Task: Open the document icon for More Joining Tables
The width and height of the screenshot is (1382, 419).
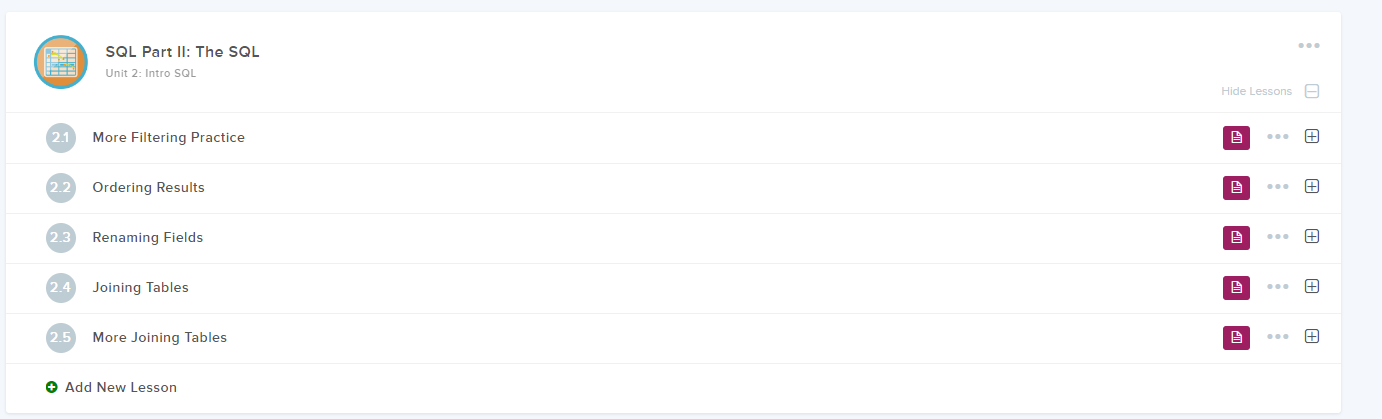Action: tap(1236, 338)
